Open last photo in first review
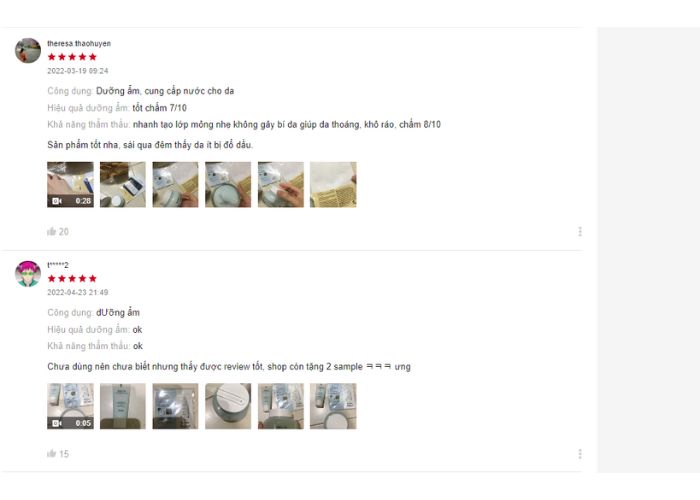Screen dimensions: 700x500 point(333,184)
